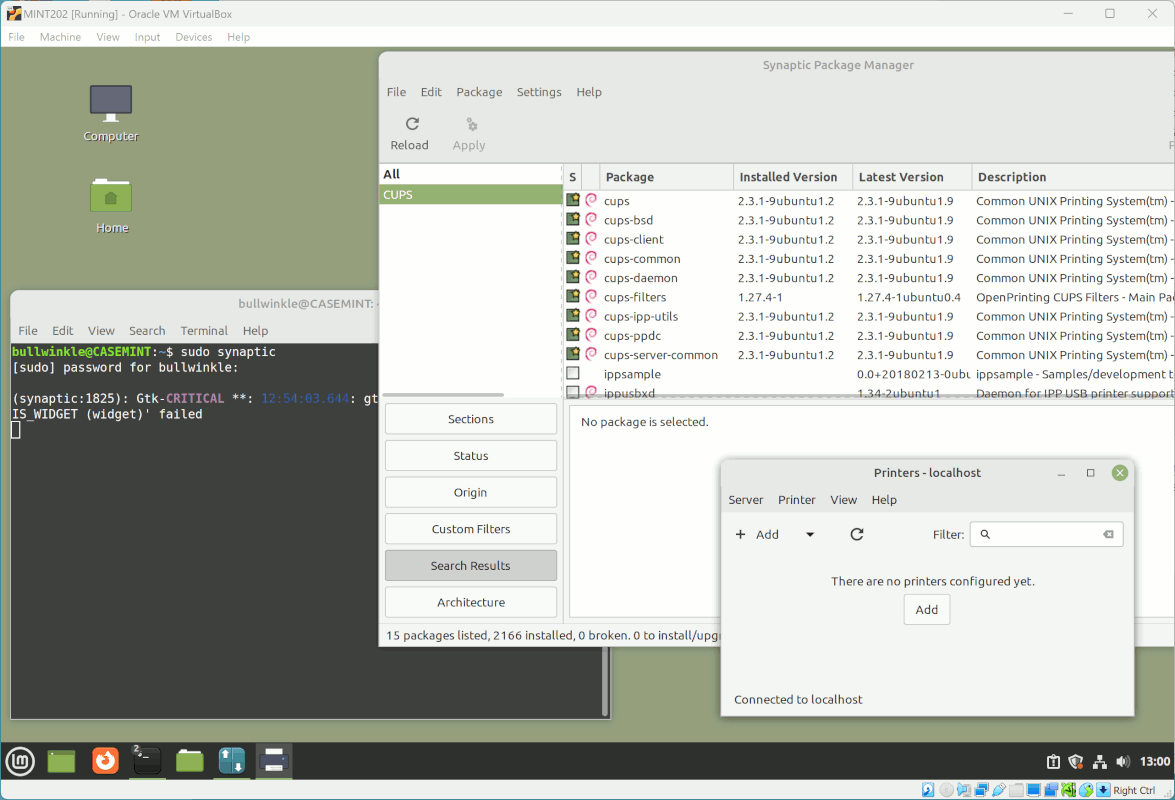Image resolution: width=1175 pixels, height=800 pixels.
Task: Sort by the Latest Version column header
Action: 912,177
